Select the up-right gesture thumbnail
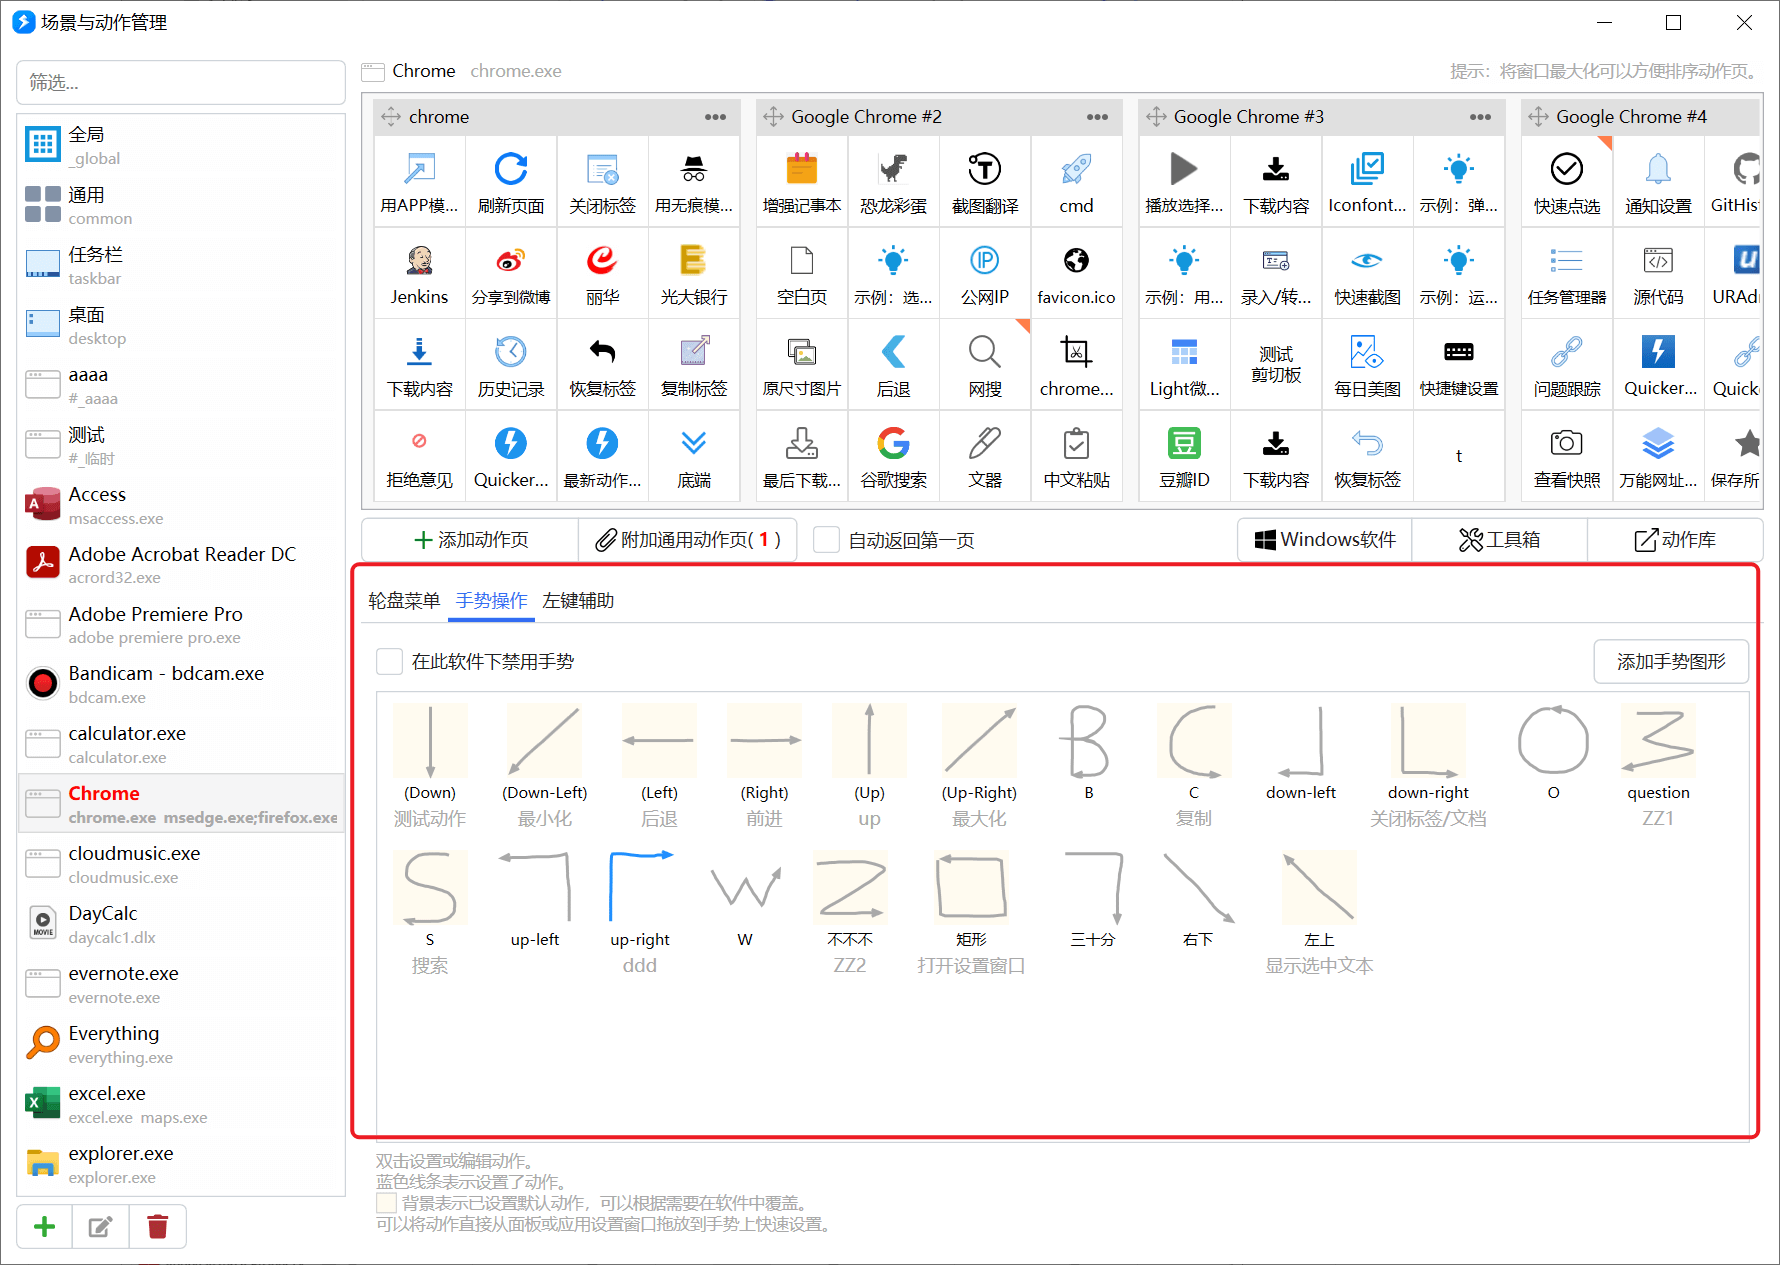The height and width of the screenshot is (1265, 1780). click(640, 888)
